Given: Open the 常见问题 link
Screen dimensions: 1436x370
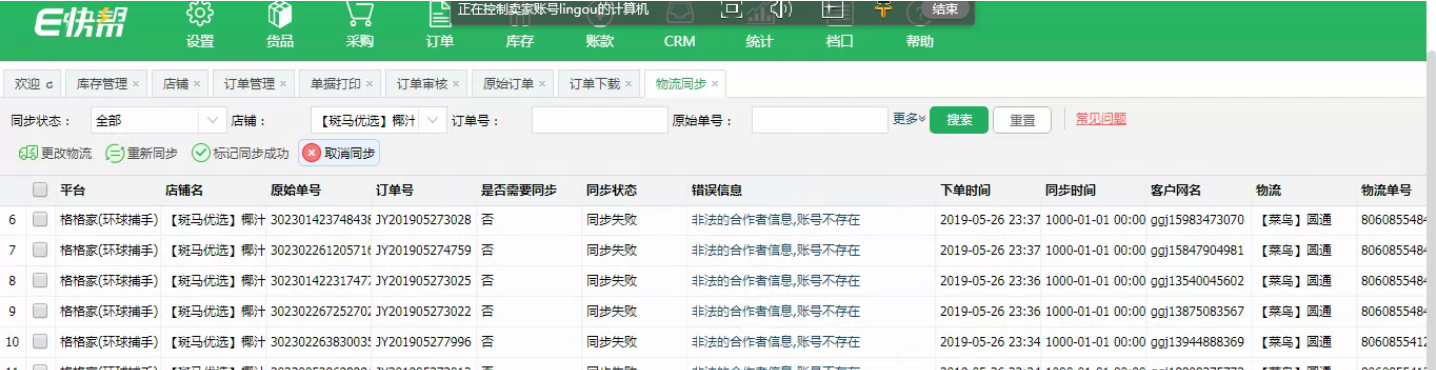Looking at the screenshot, I should click(x=1101, y=118).
